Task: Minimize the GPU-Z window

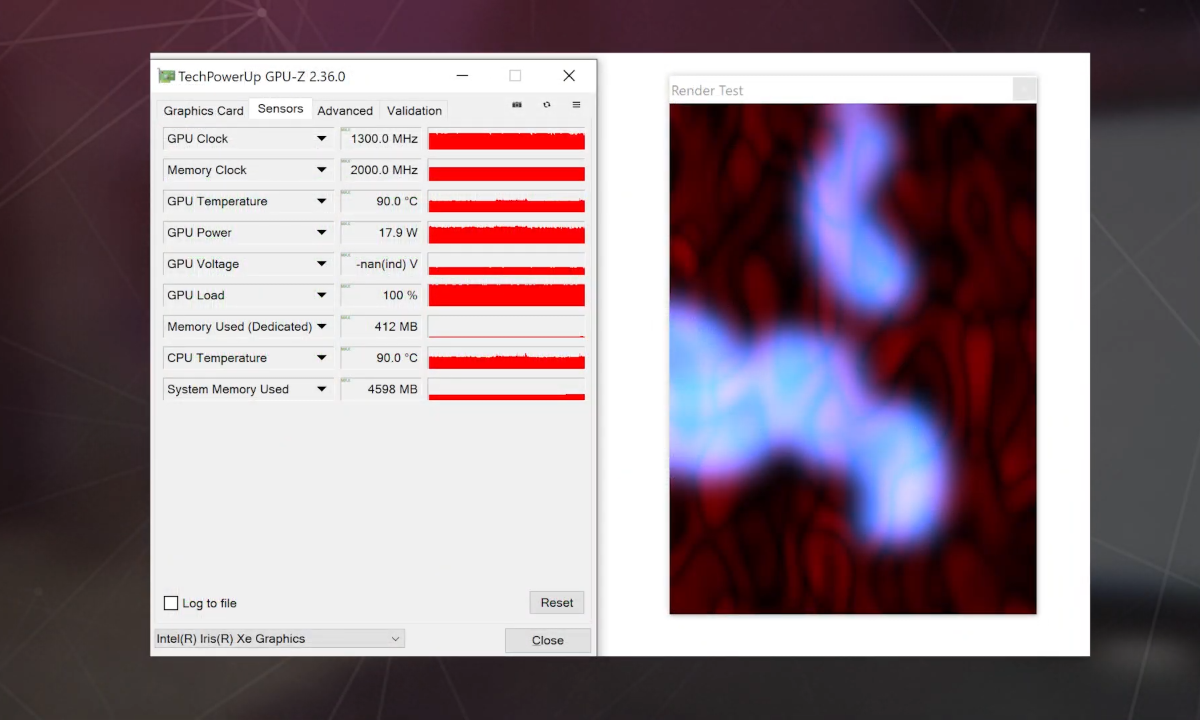Action: (462, 76)
